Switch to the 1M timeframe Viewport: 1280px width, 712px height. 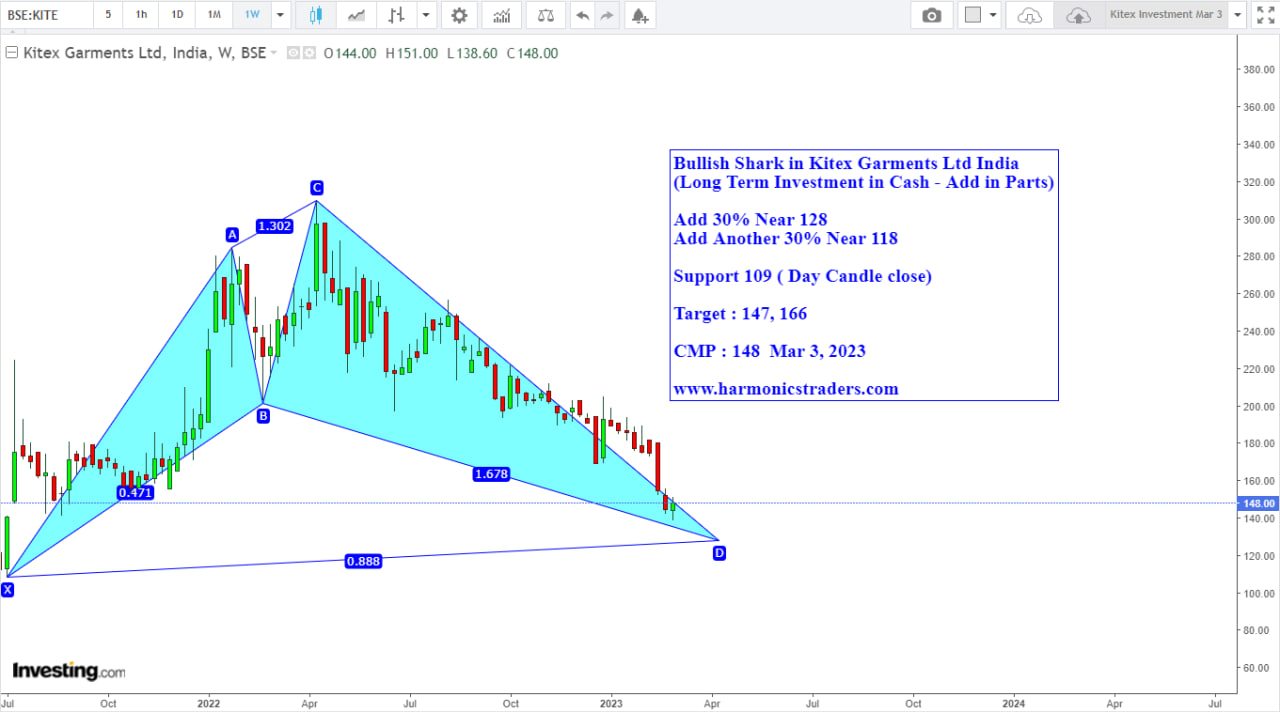(214, 15)
